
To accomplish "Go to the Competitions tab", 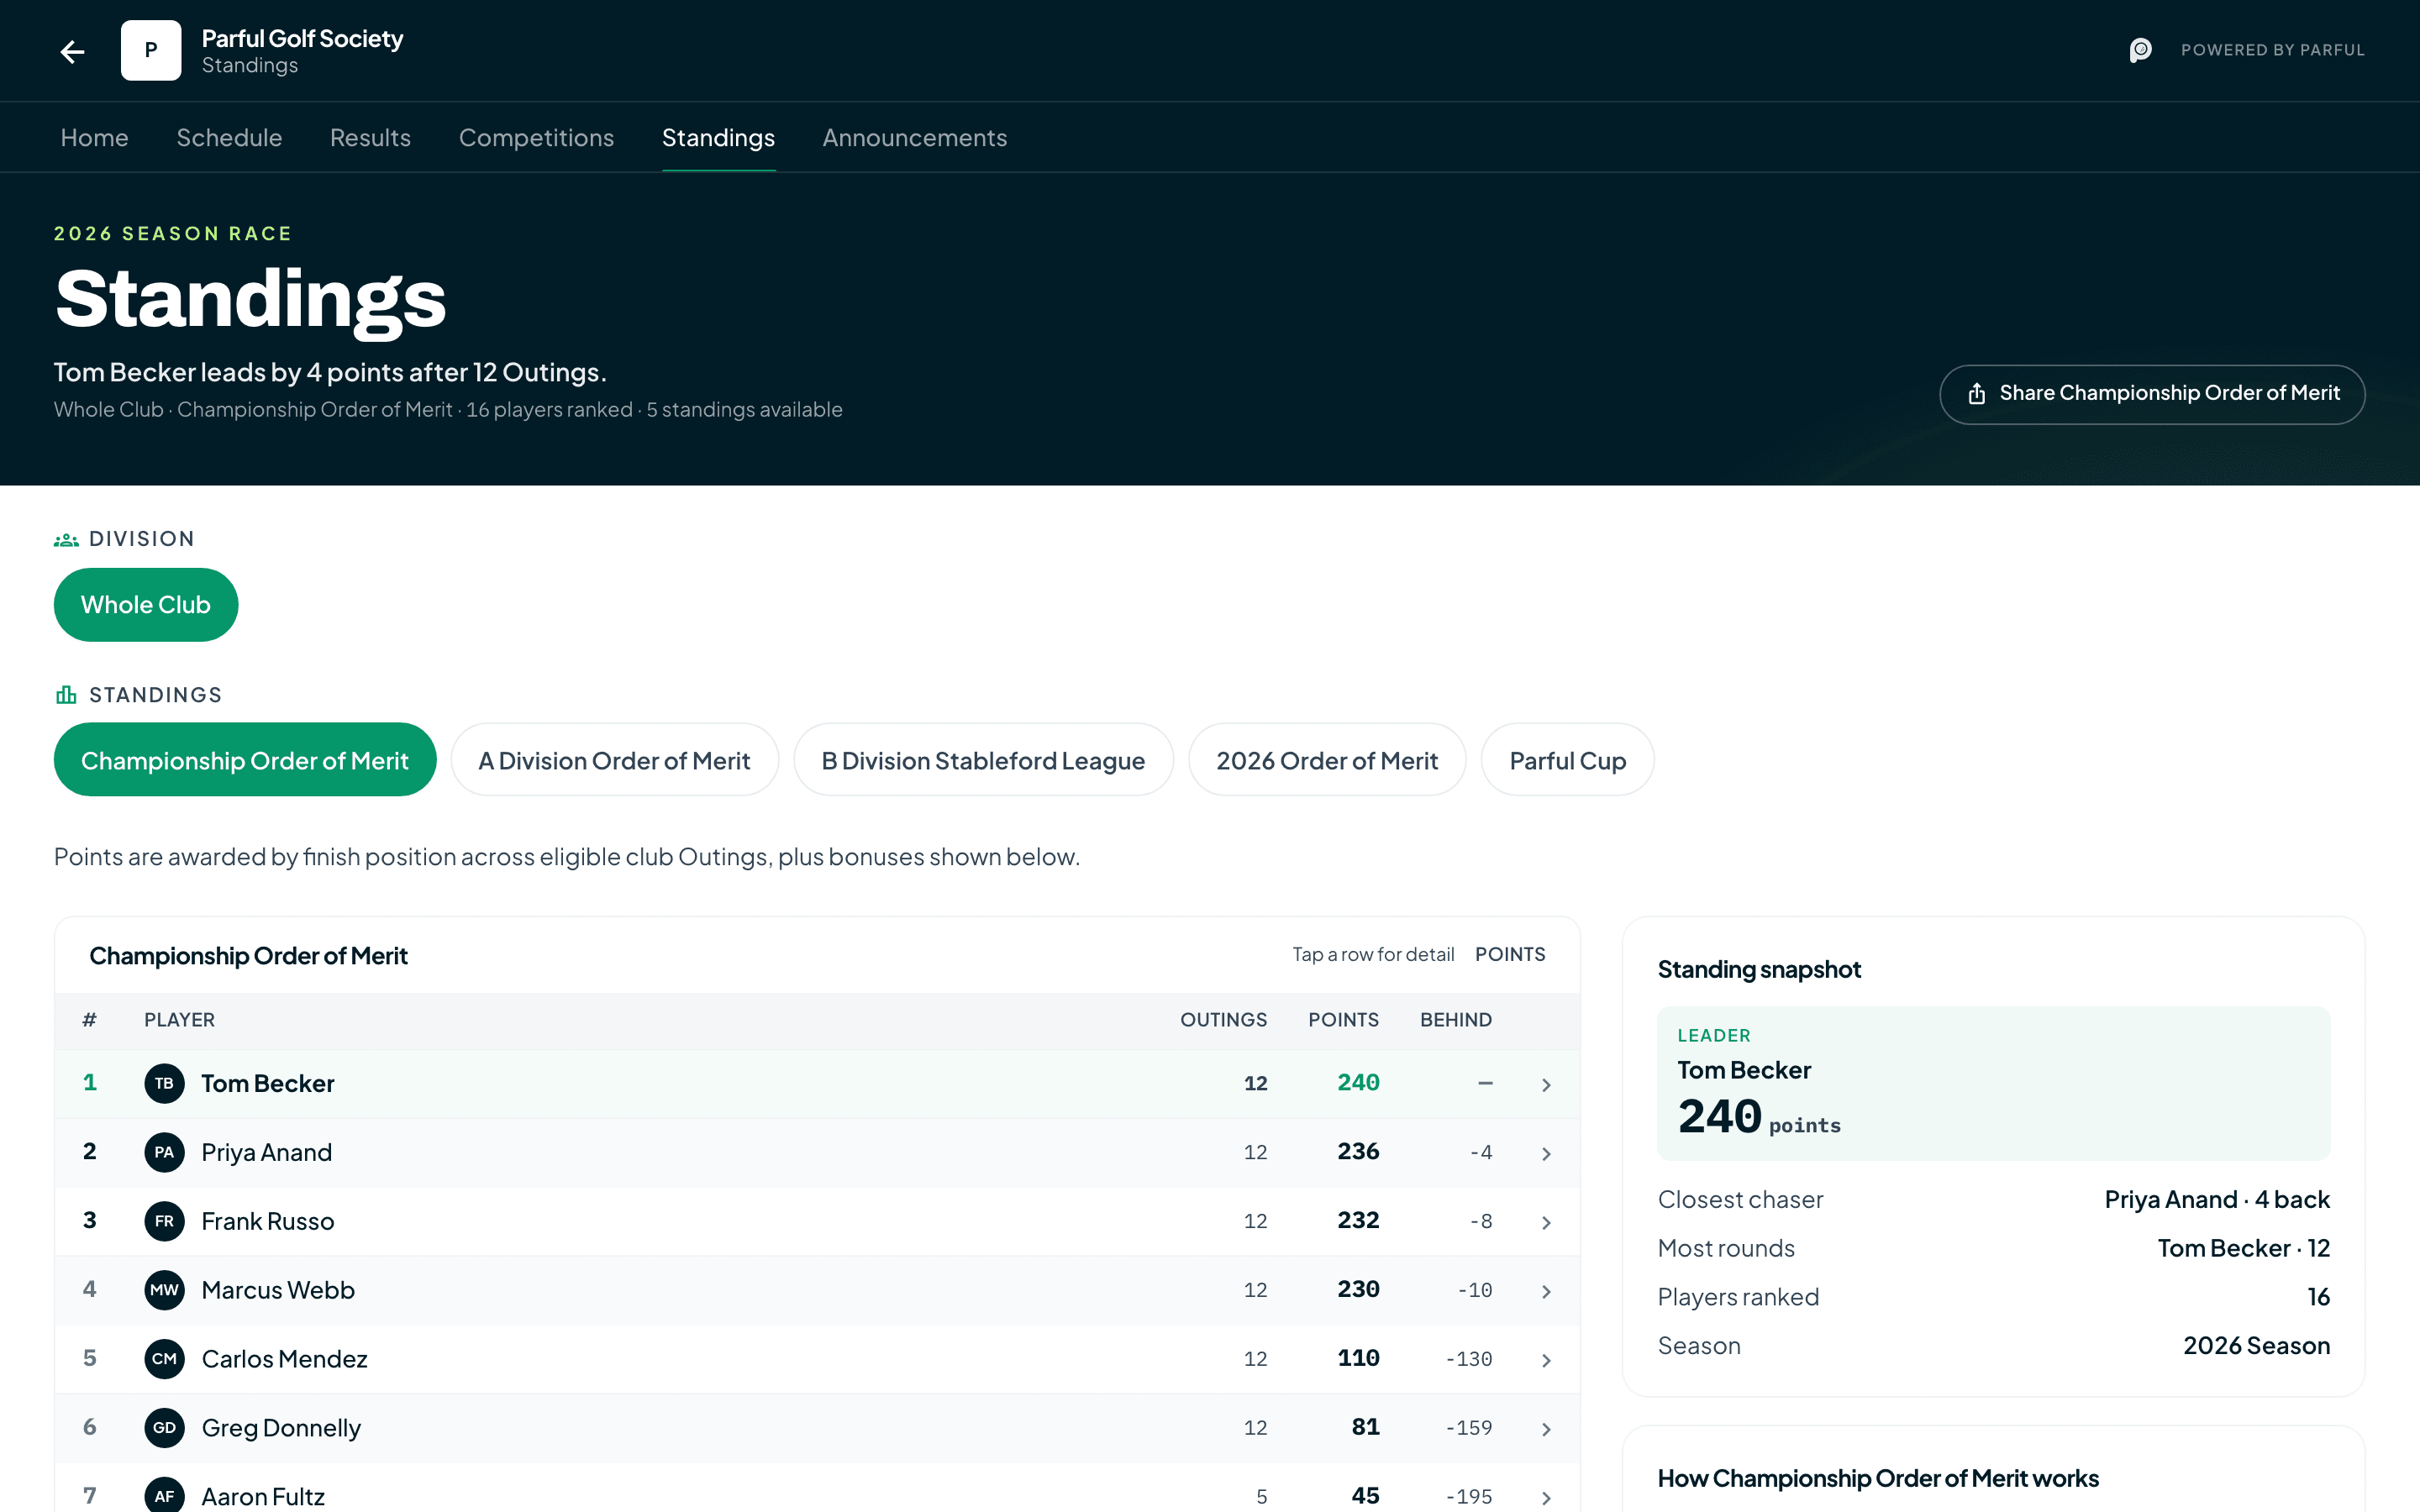I will click(x=536, y=138).
